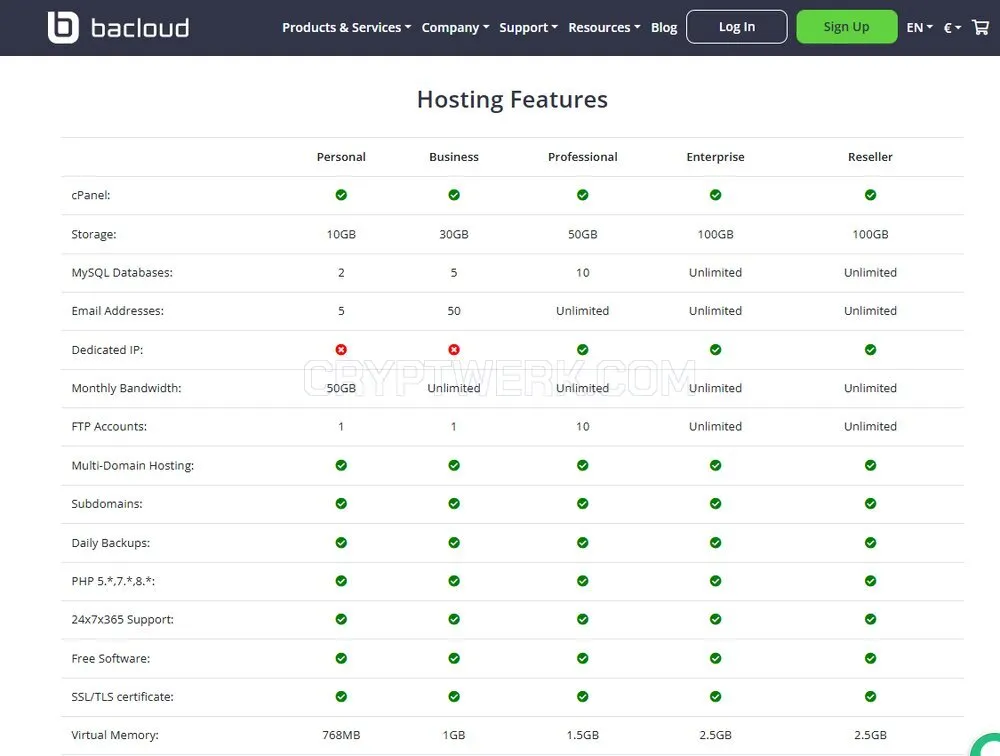Click the bacloud logo
The width and height of the screenshot is (1000, 756).
pos(118,27)
